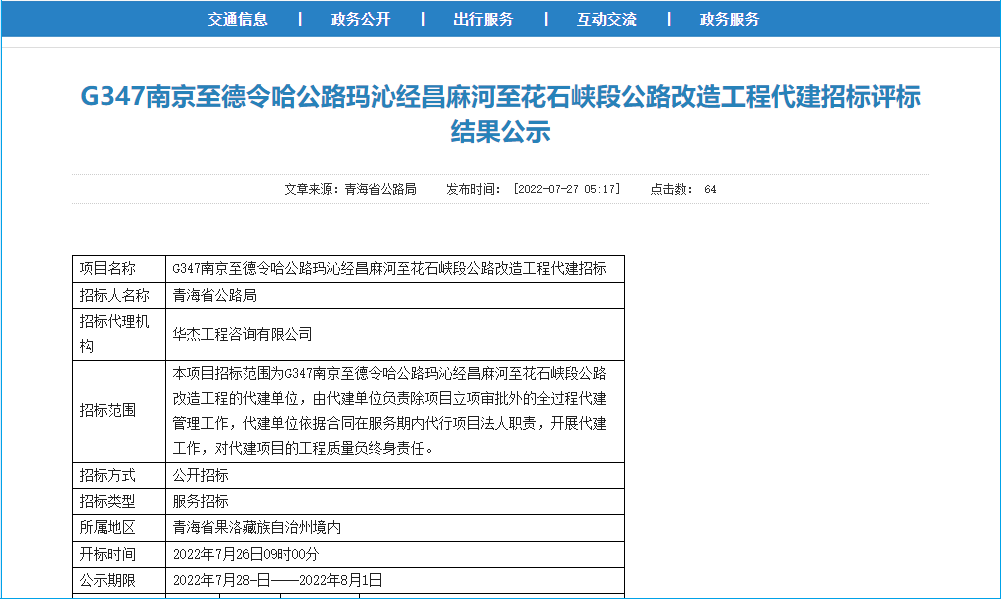Click the bid opening time 2022年7月26日09时00分

pyautogui.click(x=246, y=553)
